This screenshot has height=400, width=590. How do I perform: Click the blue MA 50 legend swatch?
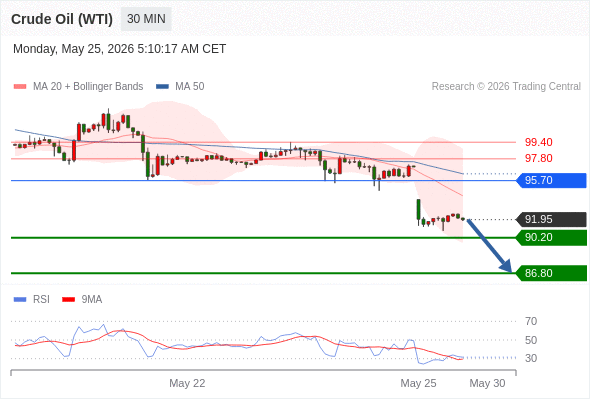pyautogui.click(x=162, y=87)
